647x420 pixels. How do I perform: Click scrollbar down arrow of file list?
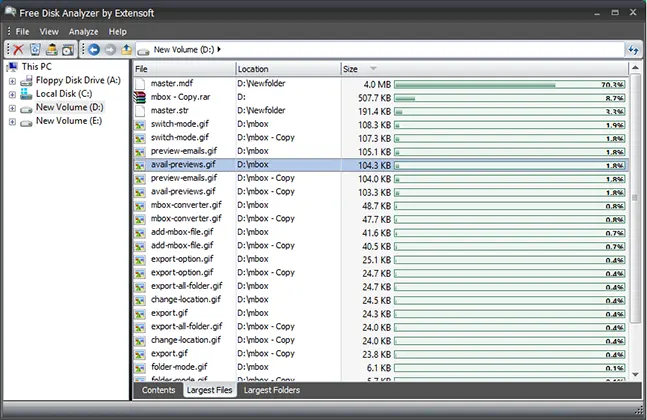[x=635, y=375]
